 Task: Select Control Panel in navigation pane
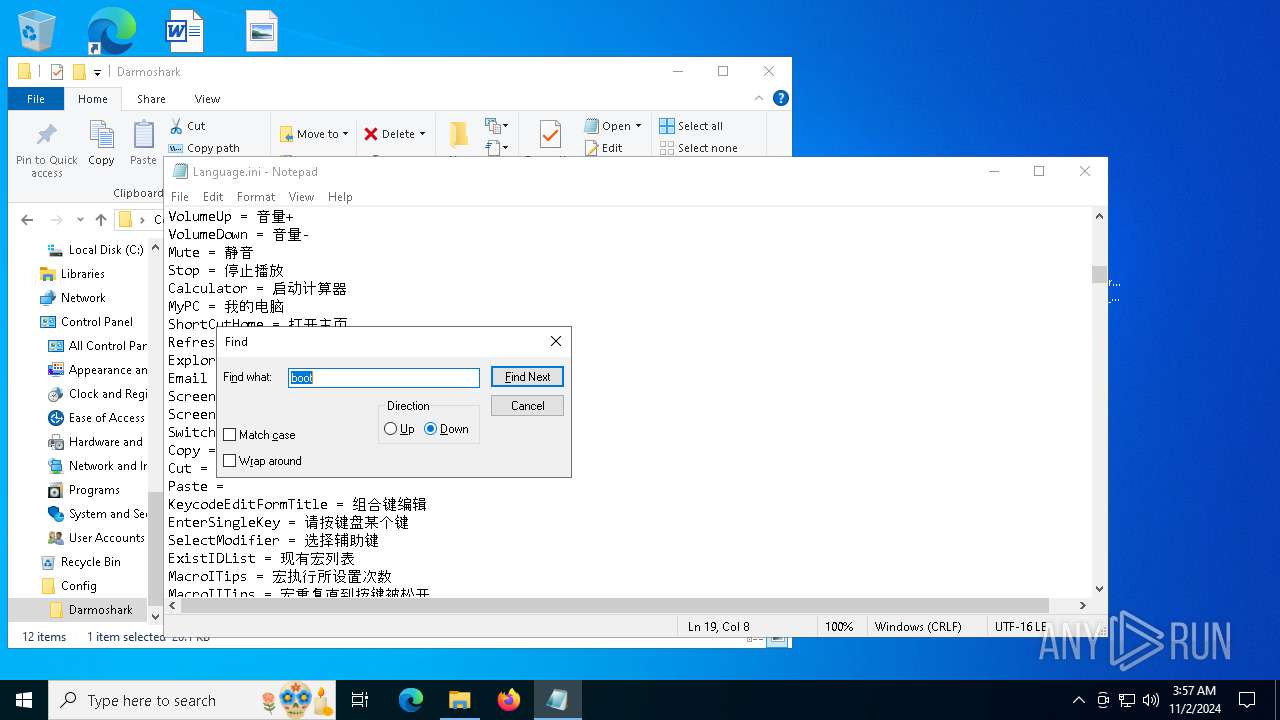tap(96, 322)
